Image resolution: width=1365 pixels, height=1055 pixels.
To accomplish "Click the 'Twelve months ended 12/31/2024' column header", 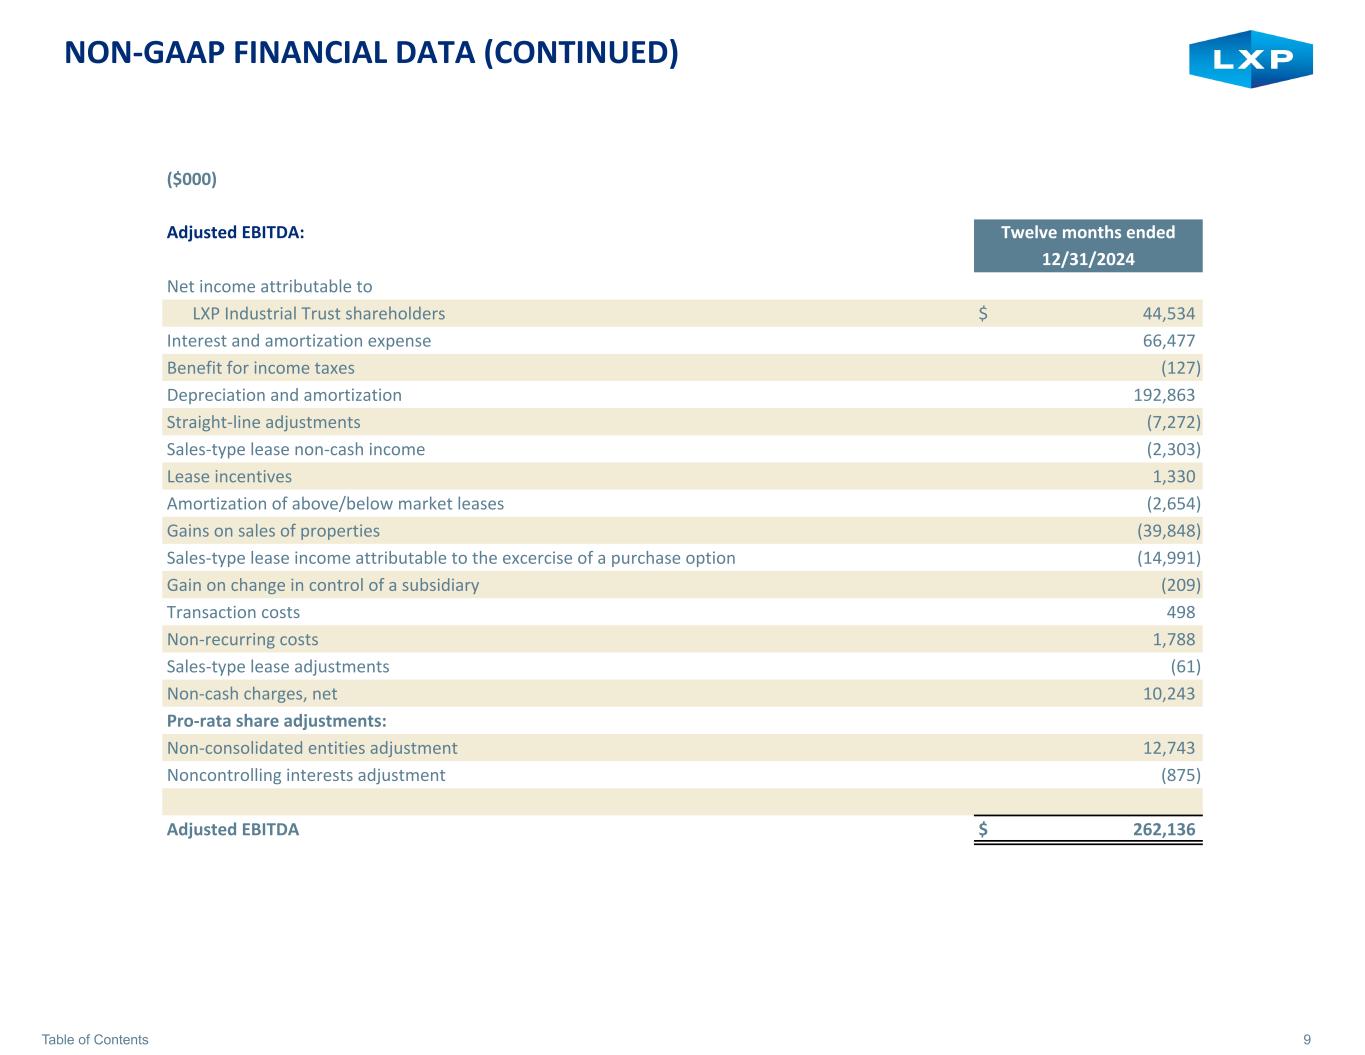I will tap(1088, 245).
